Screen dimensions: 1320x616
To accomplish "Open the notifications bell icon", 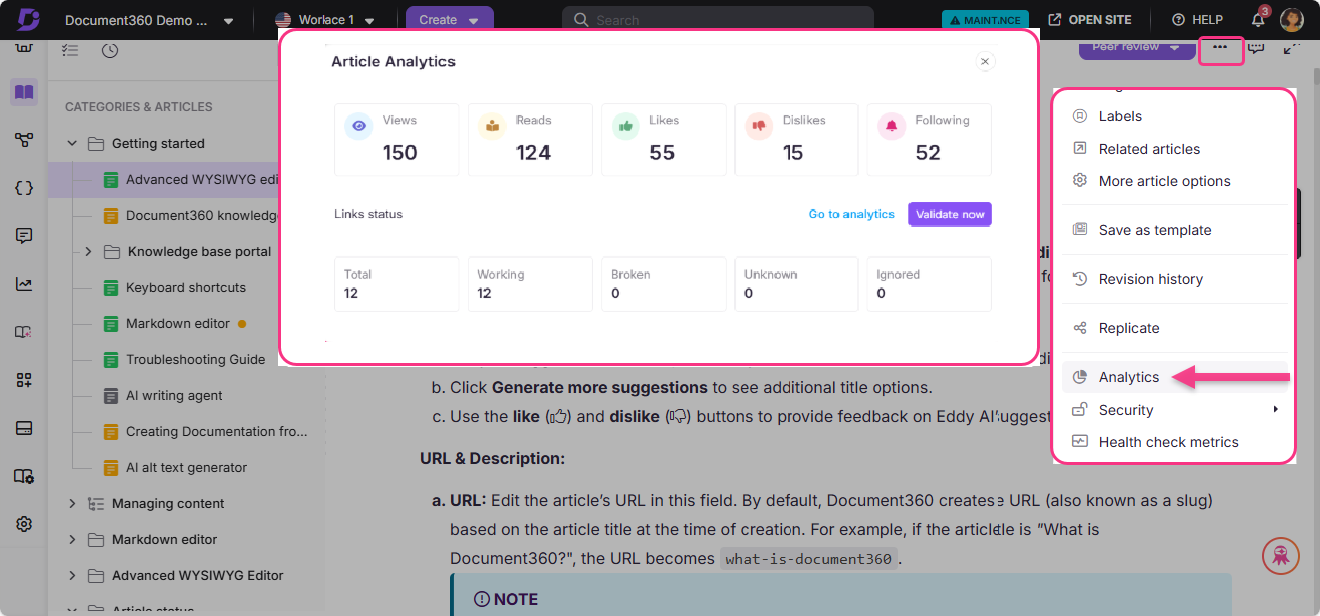I will click(1258, 20).
